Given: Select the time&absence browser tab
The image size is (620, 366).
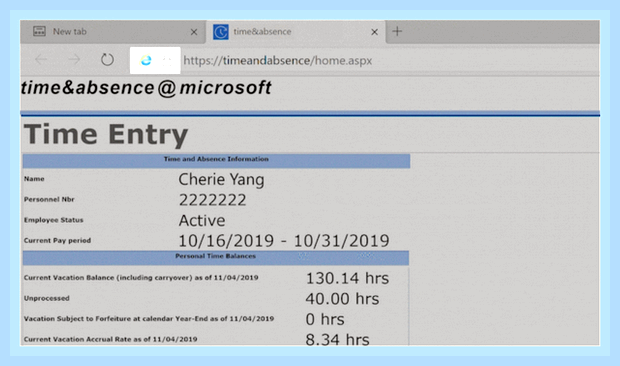Looking at the screenshot, I should click(x=296, y=32).
